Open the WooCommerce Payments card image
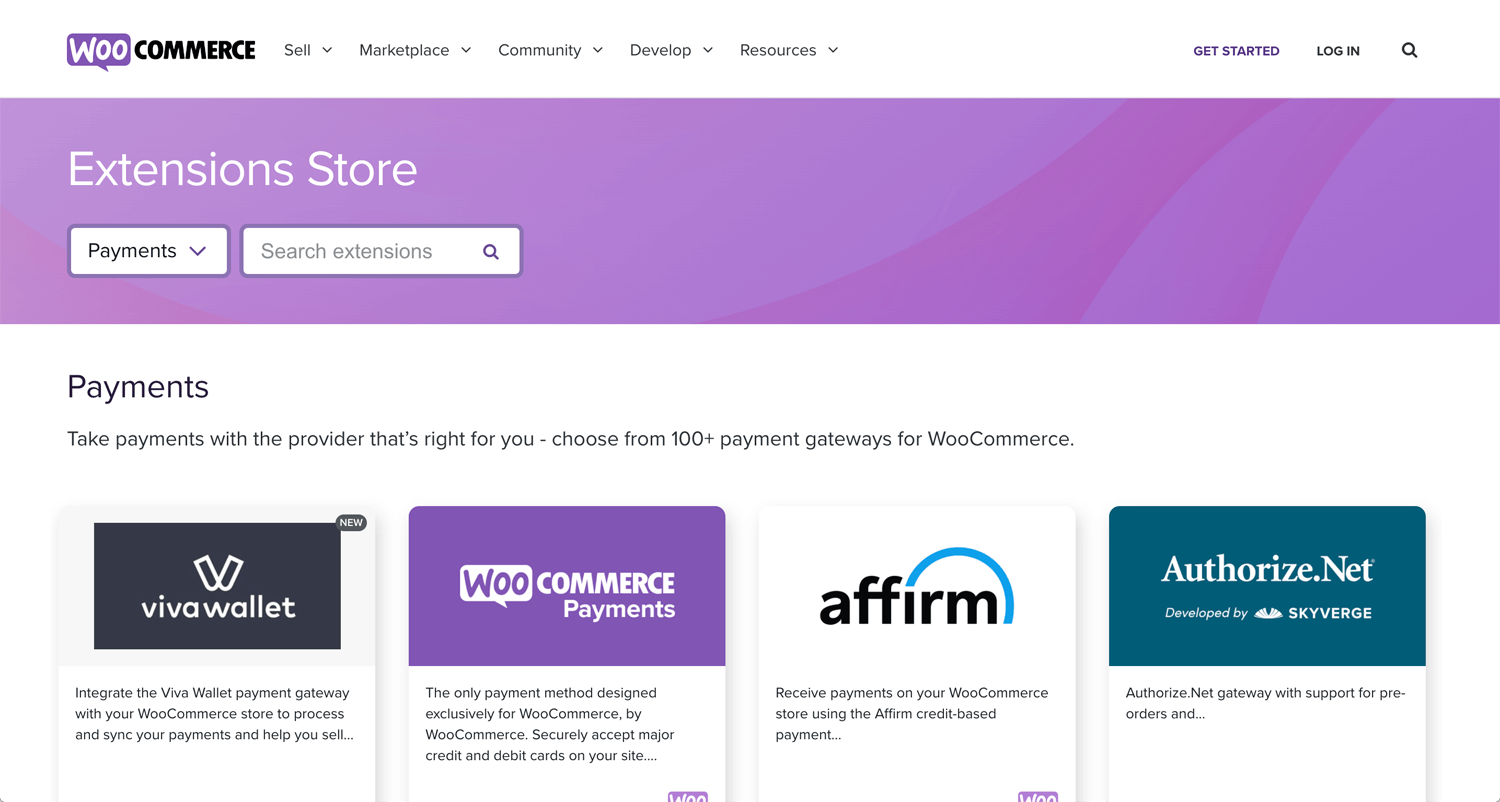 [x=567, y=586]
